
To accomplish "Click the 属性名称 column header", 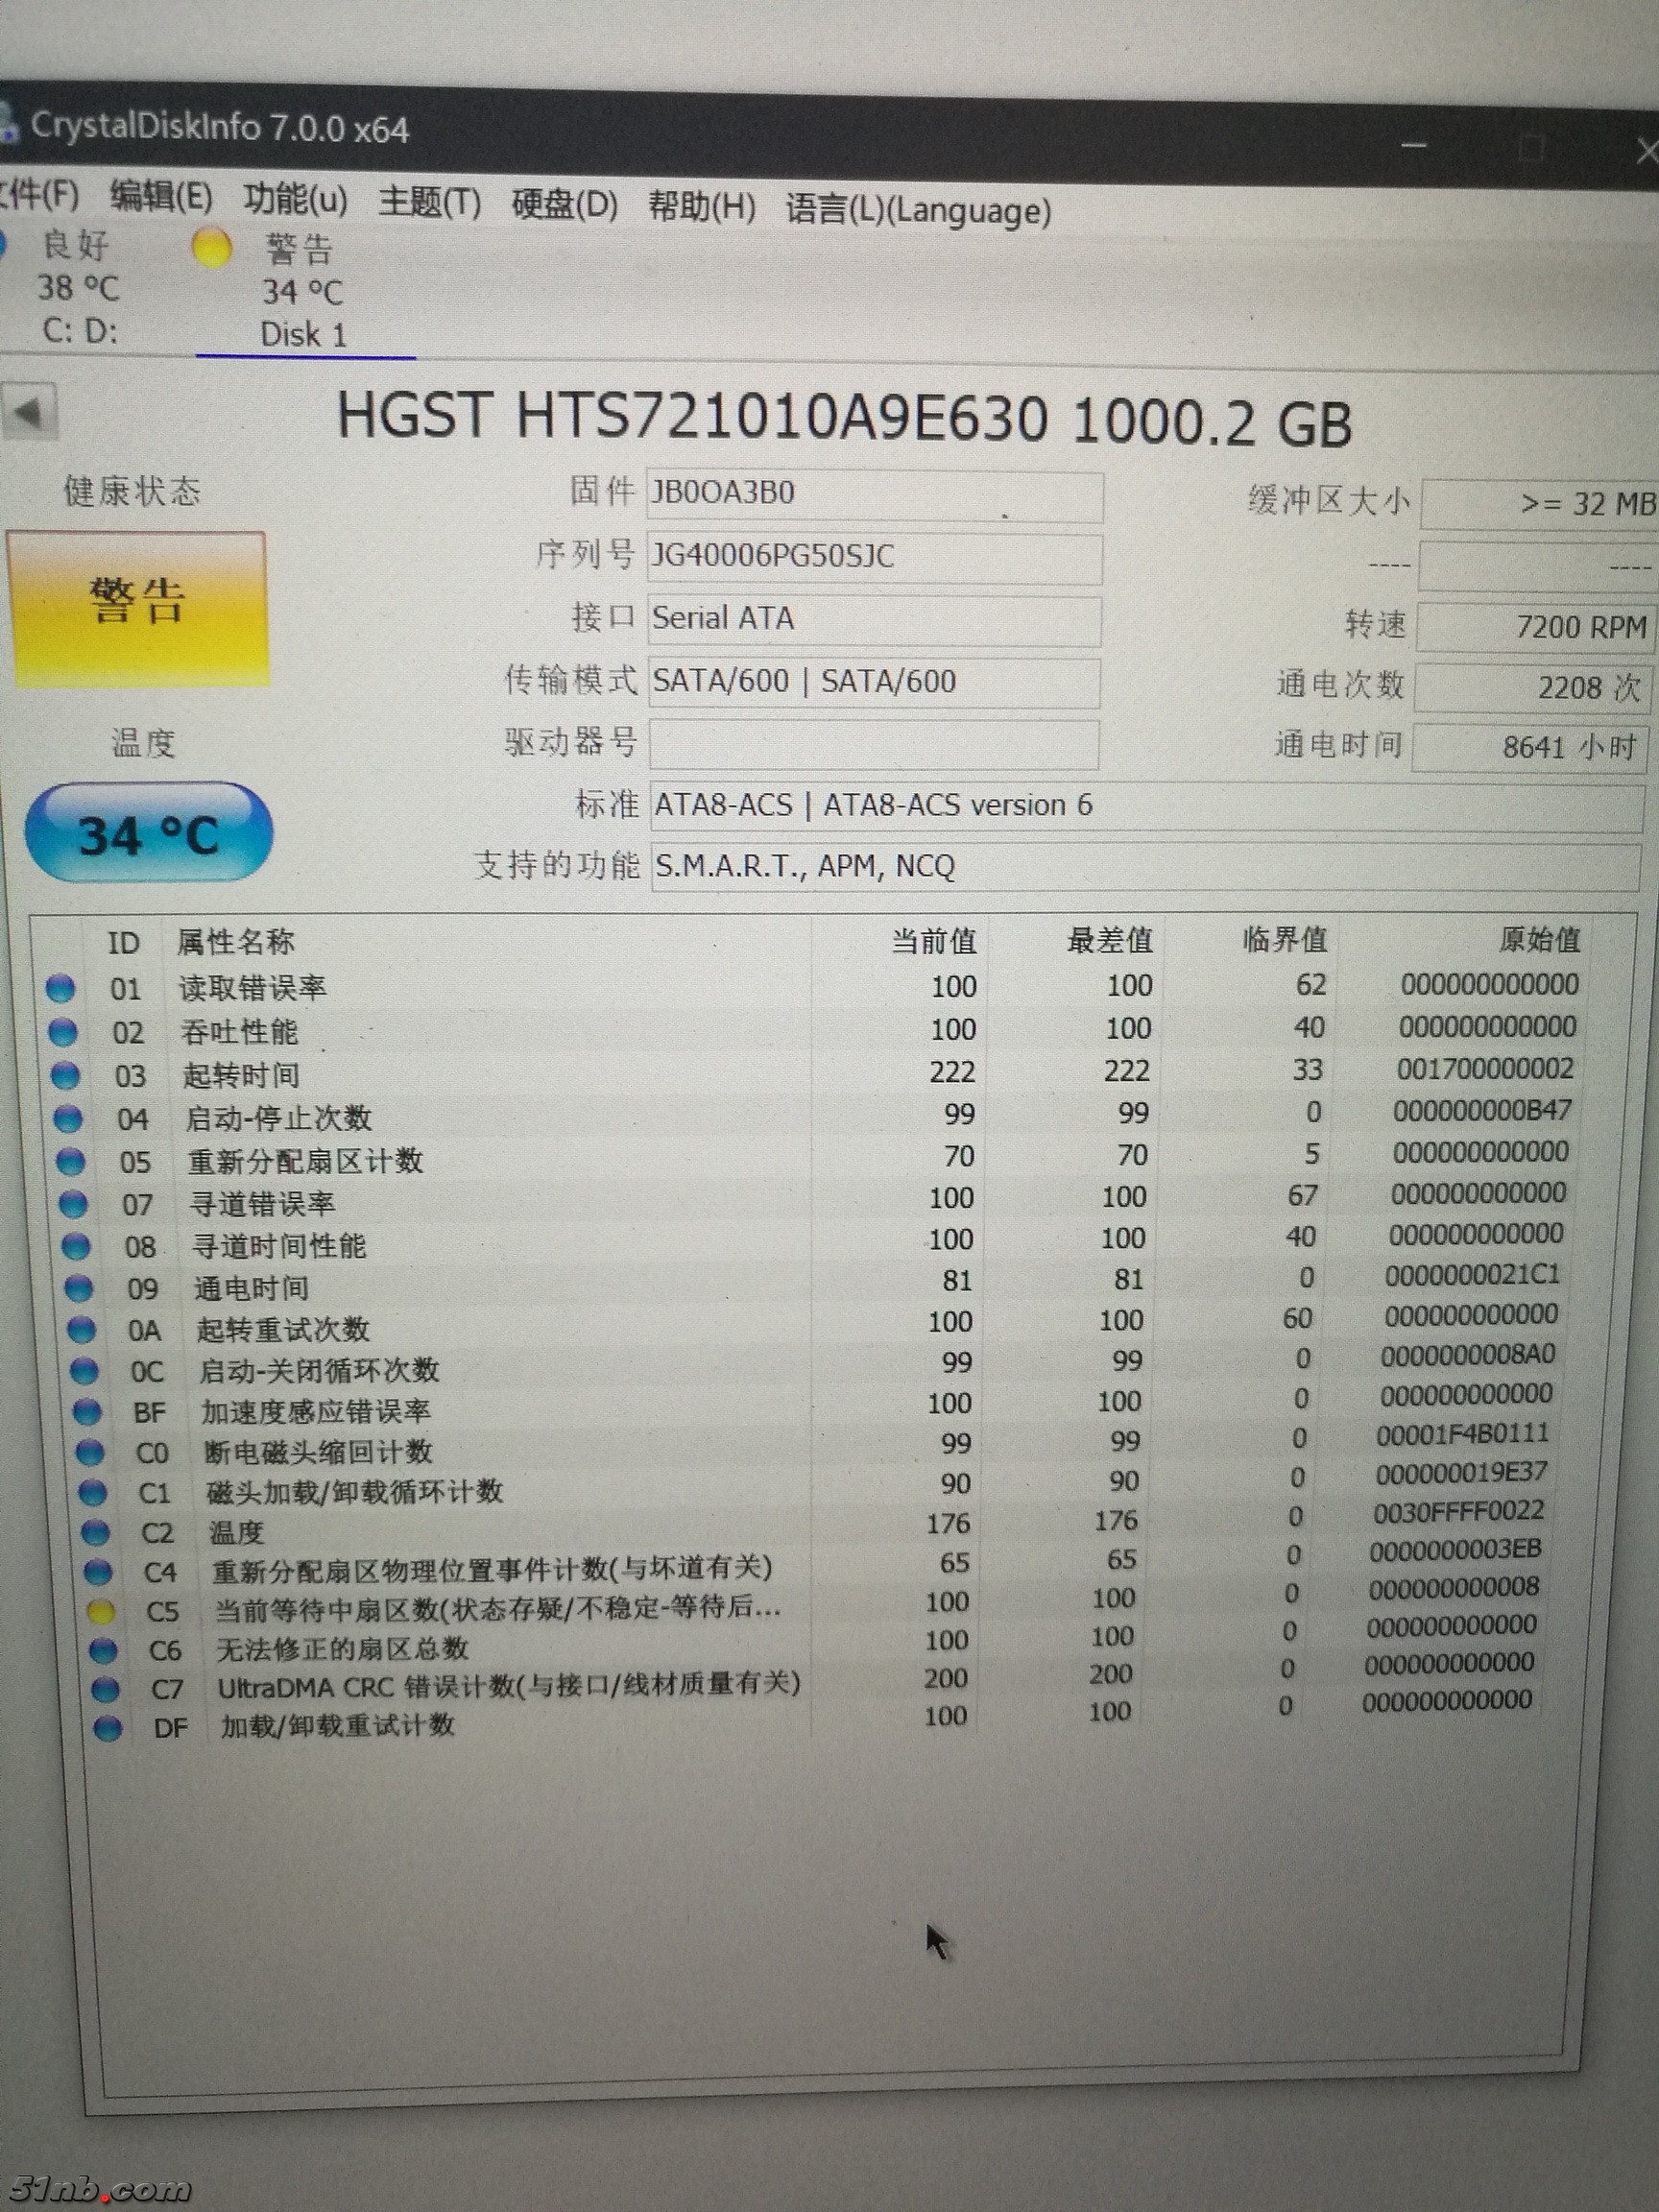I will pyautogui.click(x=236, y=942).
